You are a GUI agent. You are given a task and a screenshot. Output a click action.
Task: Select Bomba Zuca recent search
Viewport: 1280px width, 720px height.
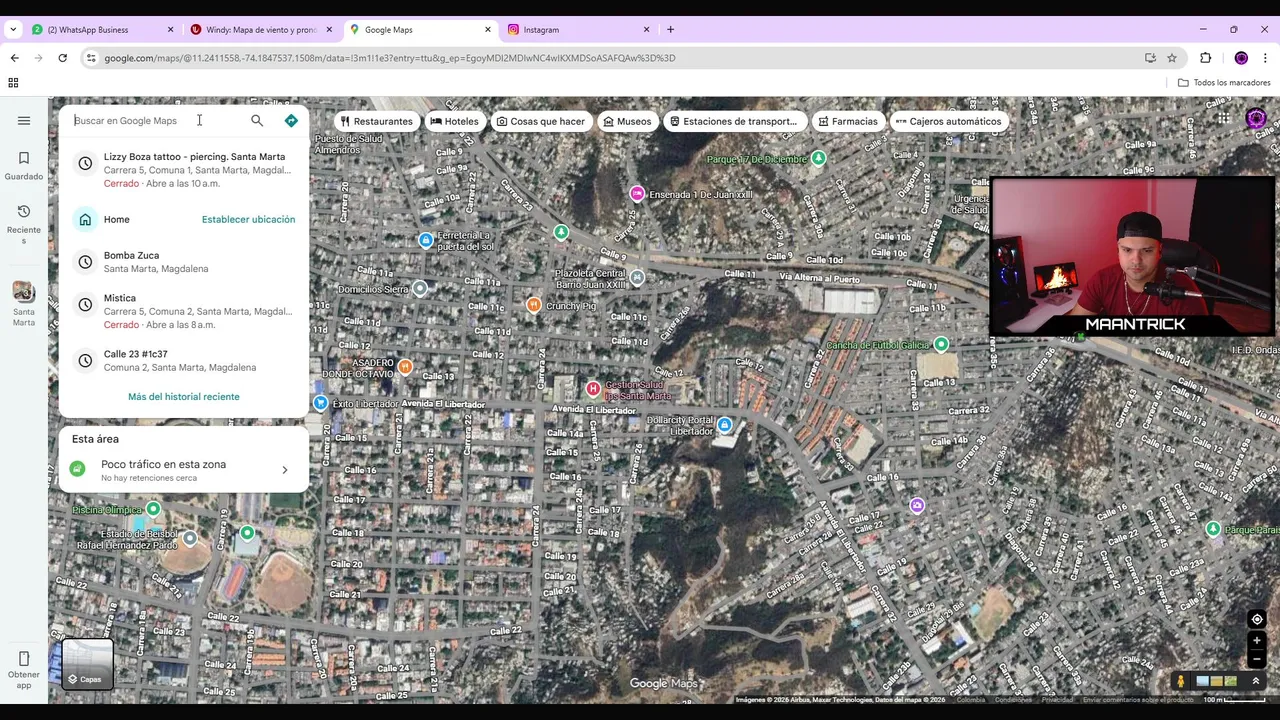coord(184,262)
